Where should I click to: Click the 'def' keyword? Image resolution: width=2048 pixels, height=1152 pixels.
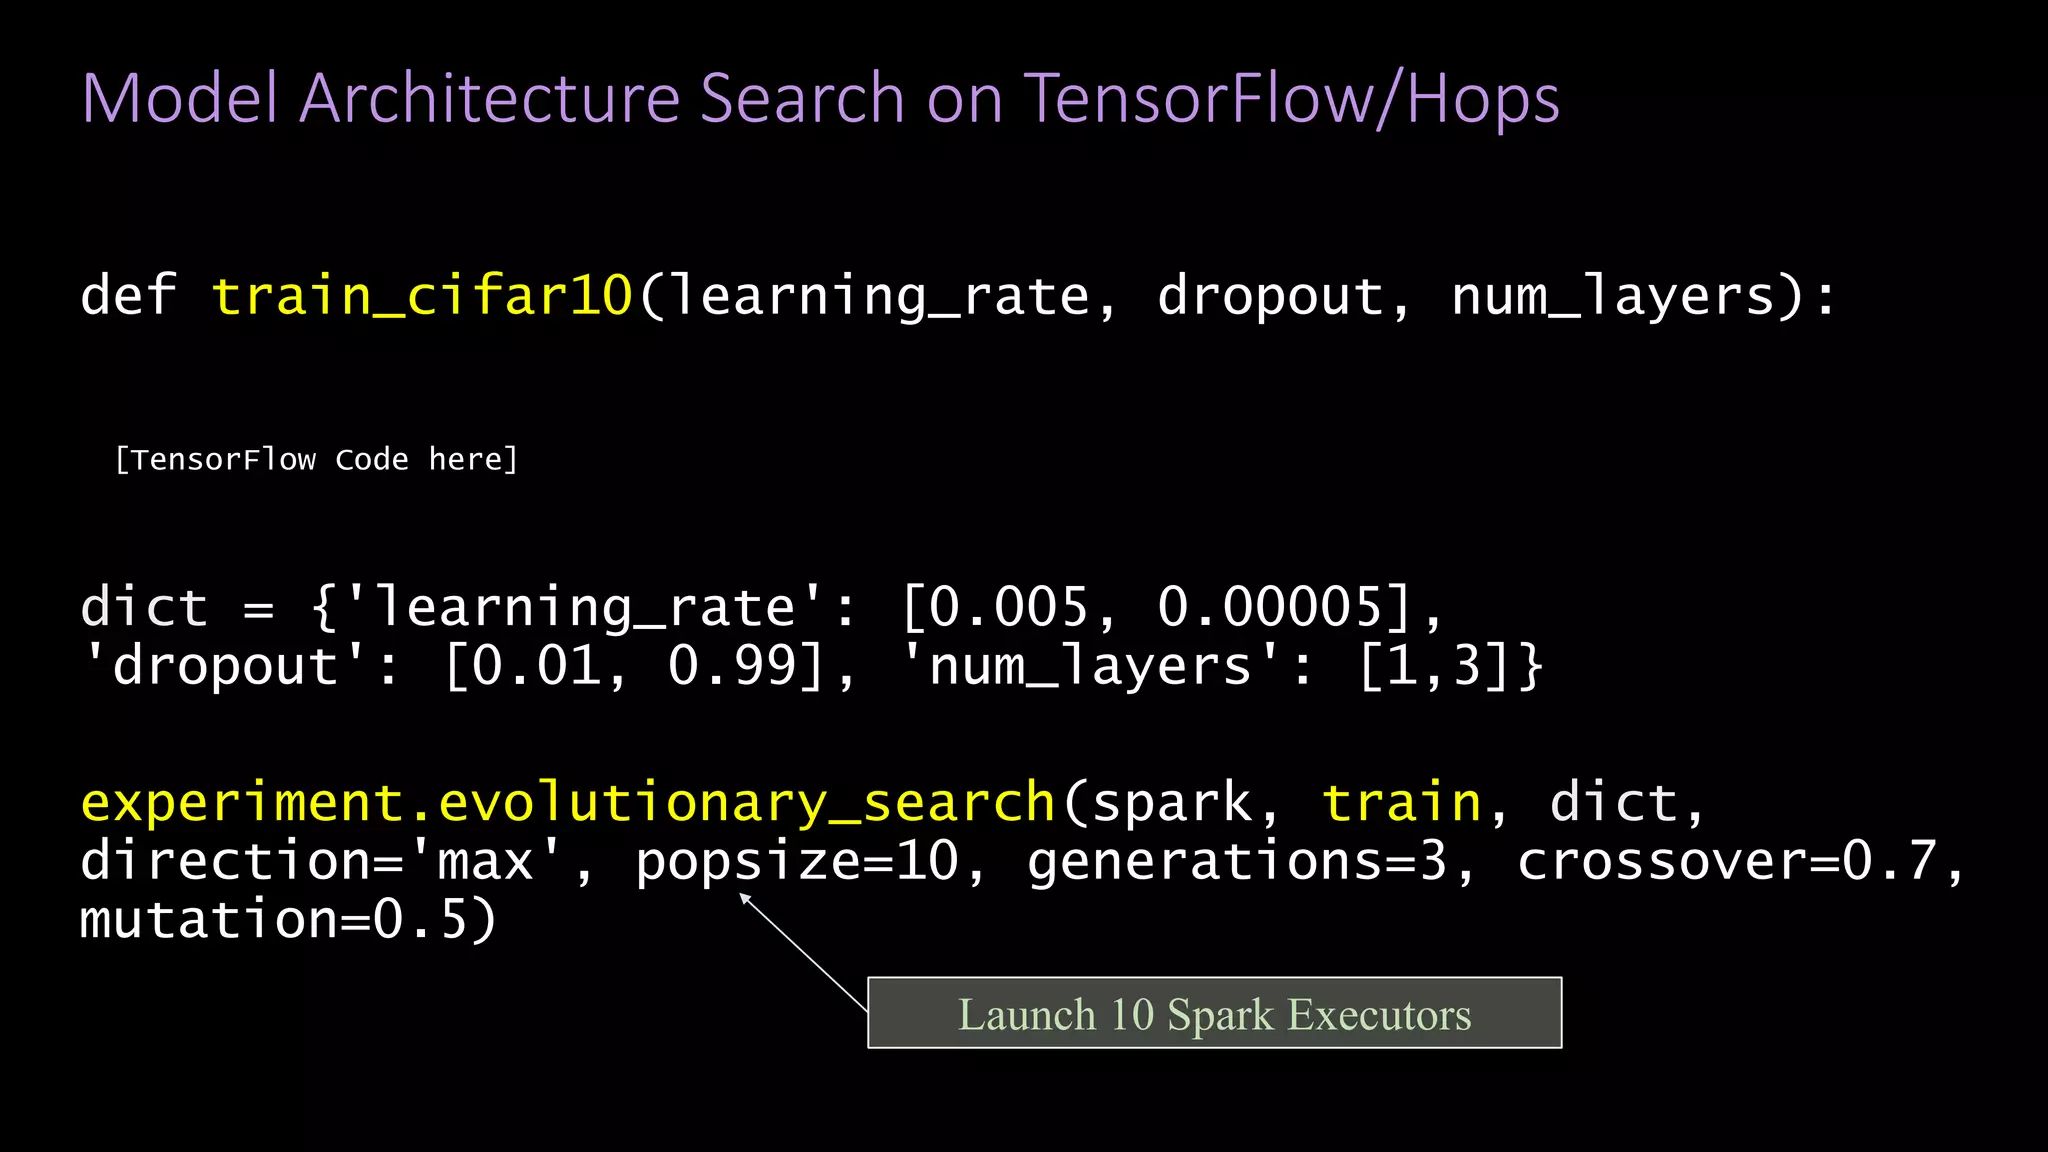click(128, 295)
